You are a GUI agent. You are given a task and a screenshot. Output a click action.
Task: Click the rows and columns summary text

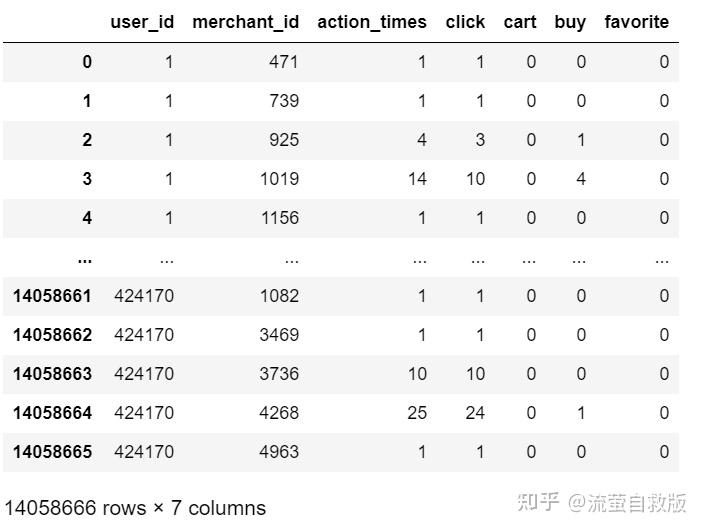[135, 508]
